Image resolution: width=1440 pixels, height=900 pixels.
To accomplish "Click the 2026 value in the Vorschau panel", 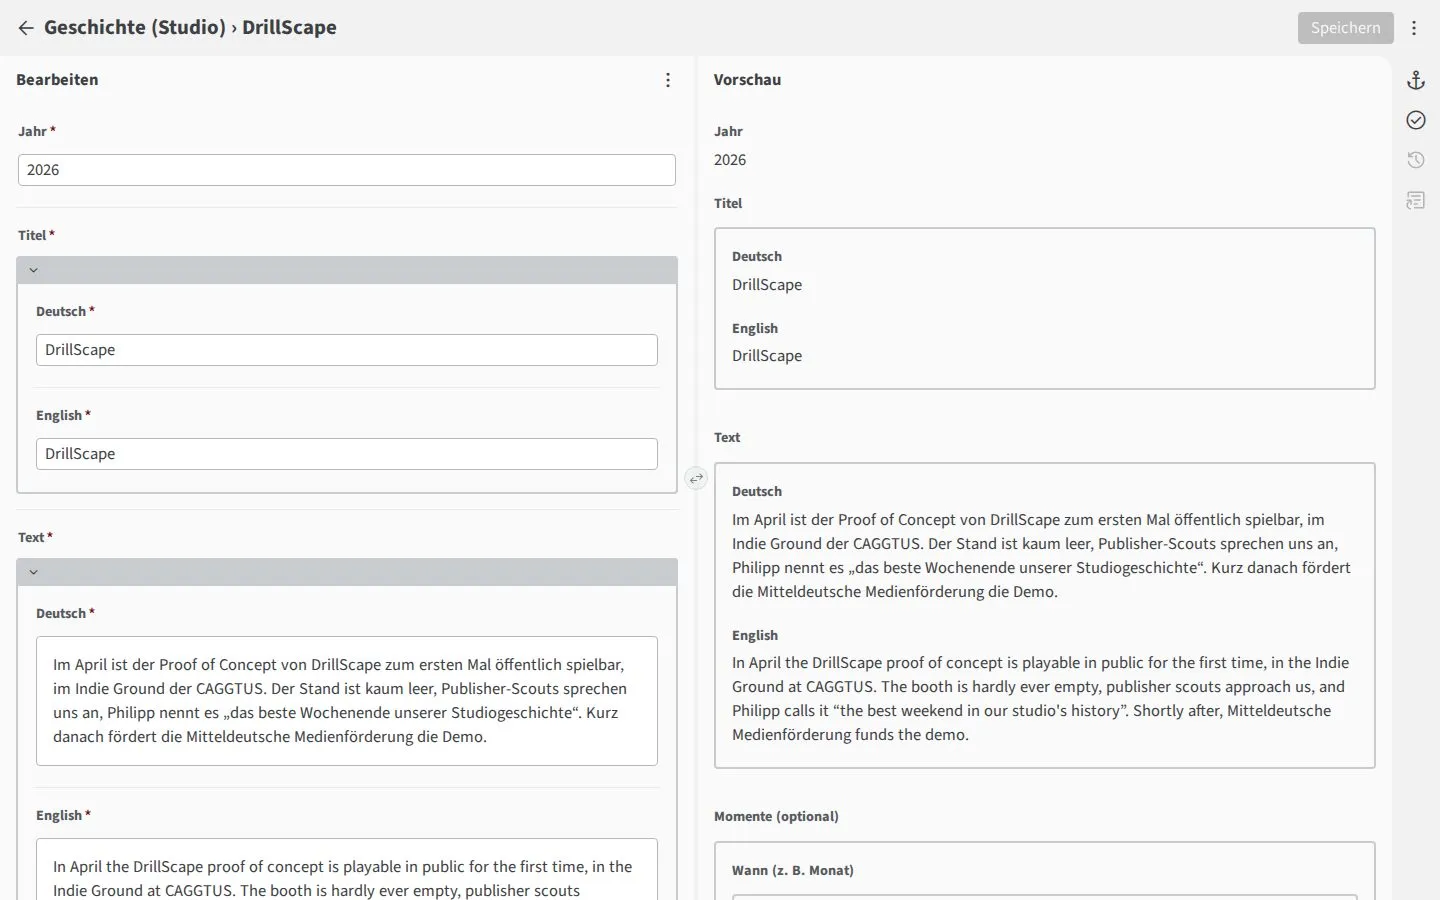I will click(730, 160).
